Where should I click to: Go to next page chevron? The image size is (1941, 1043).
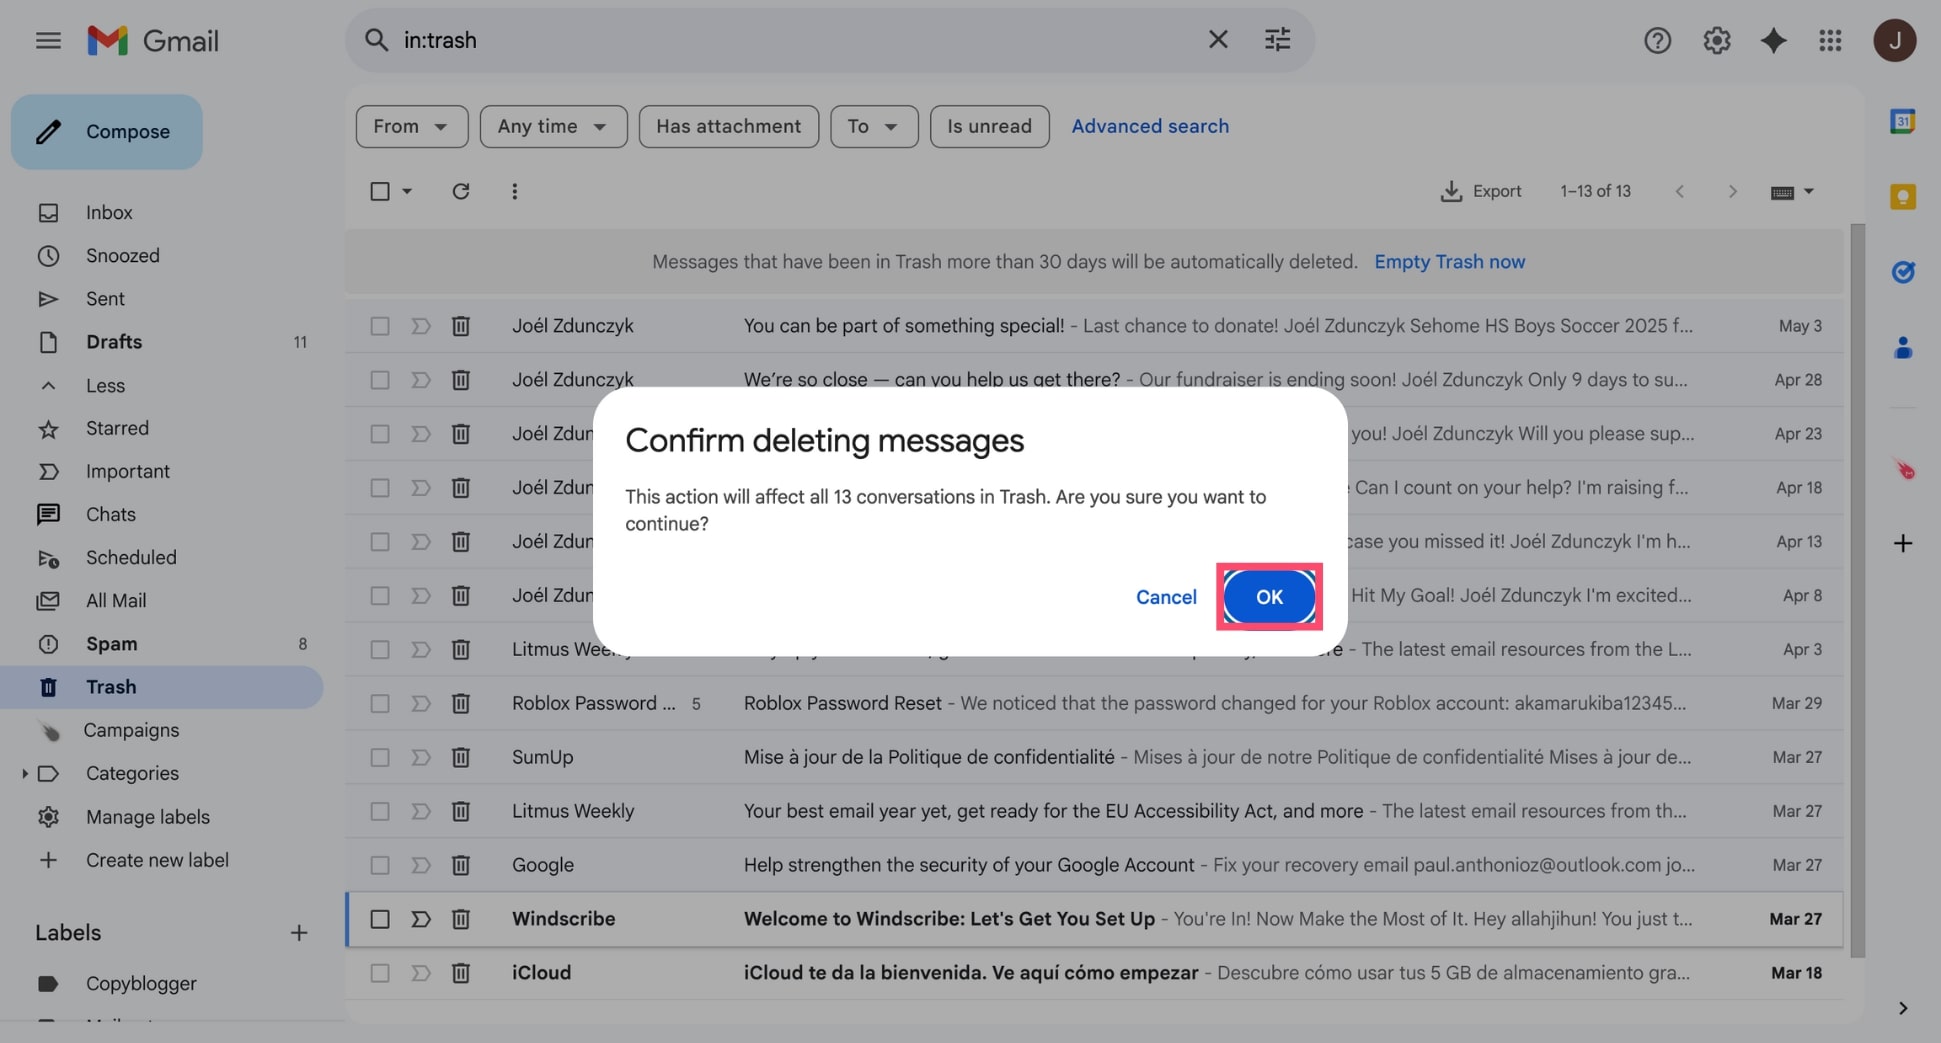pos(1732,191)
